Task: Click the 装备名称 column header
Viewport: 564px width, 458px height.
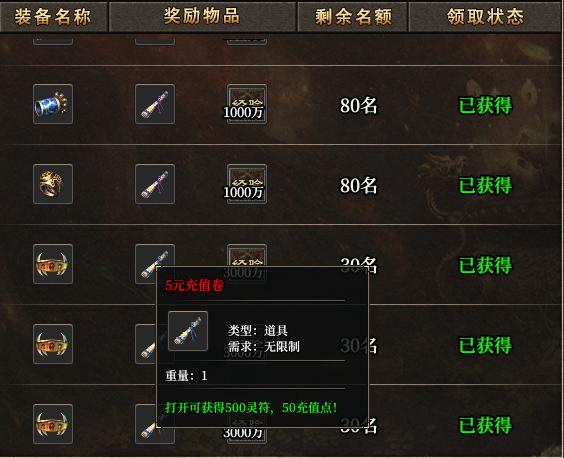Action: point(53,17)
